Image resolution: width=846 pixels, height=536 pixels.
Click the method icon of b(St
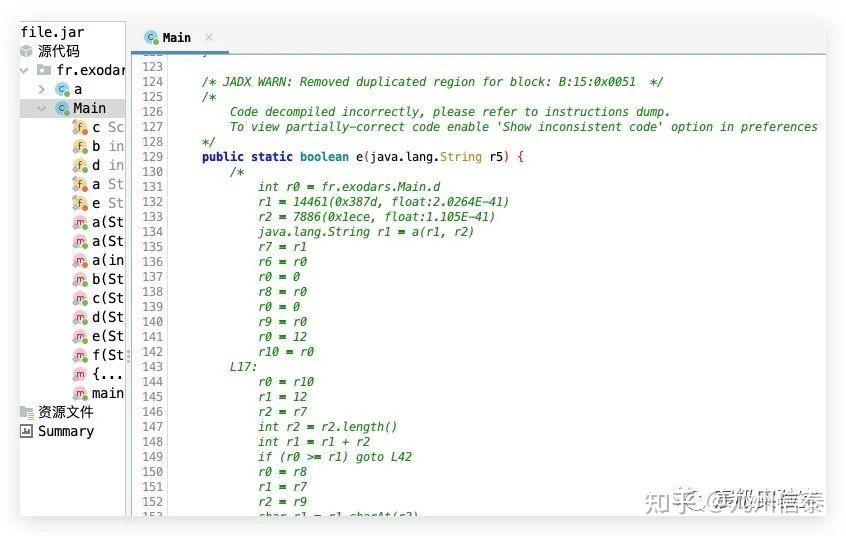[80, 280]
